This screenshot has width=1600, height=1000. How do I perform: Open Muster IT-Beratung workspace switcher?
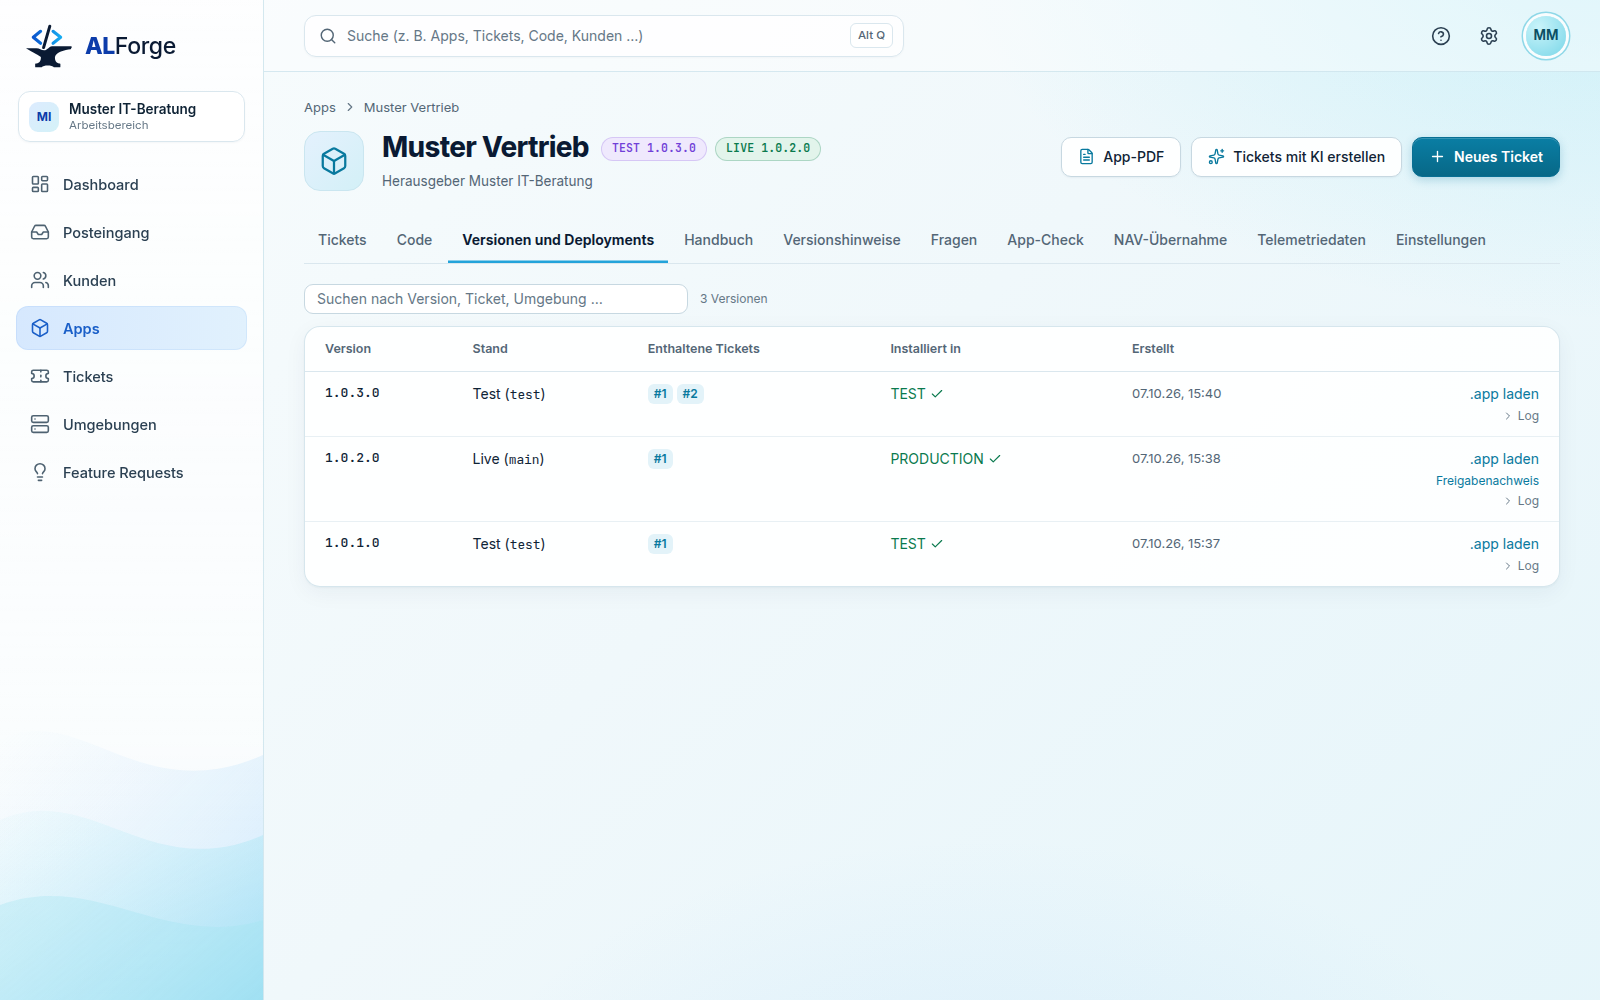[131, 117]
